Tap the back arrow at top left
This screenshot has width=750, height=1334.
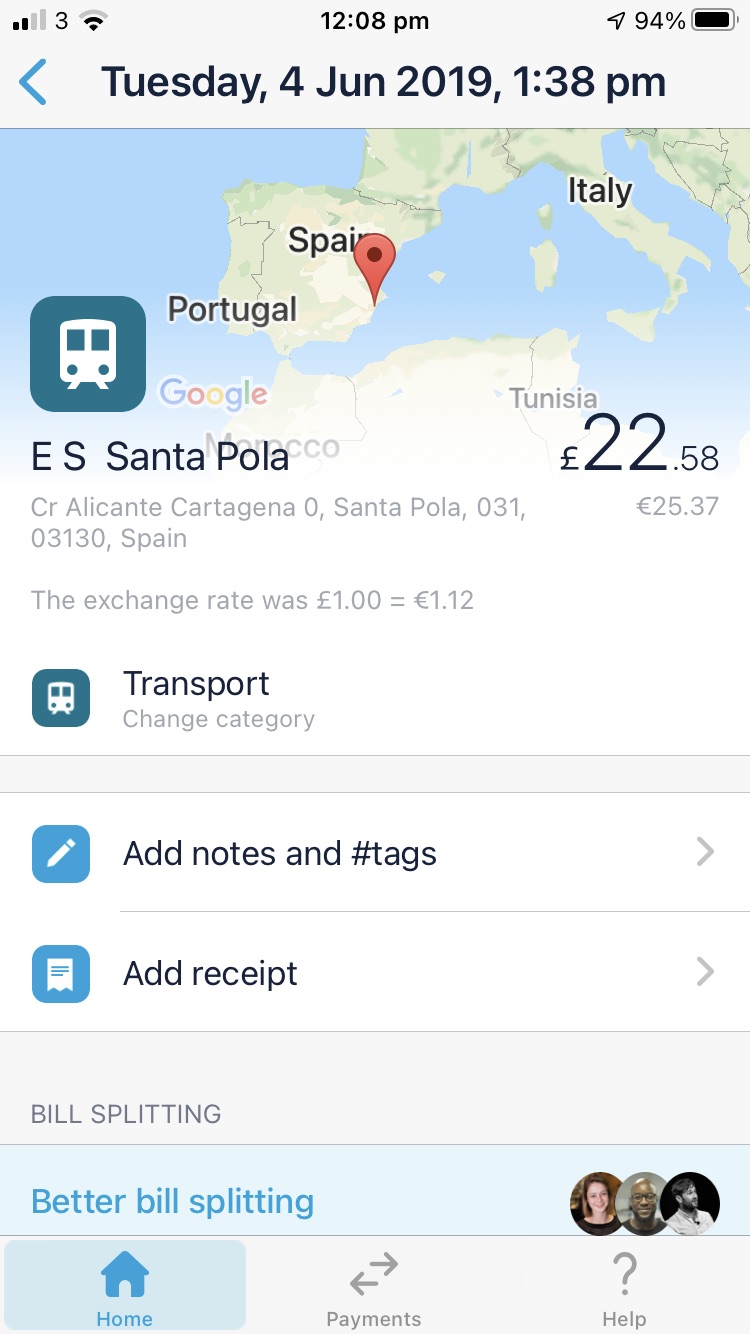(34, 82)
